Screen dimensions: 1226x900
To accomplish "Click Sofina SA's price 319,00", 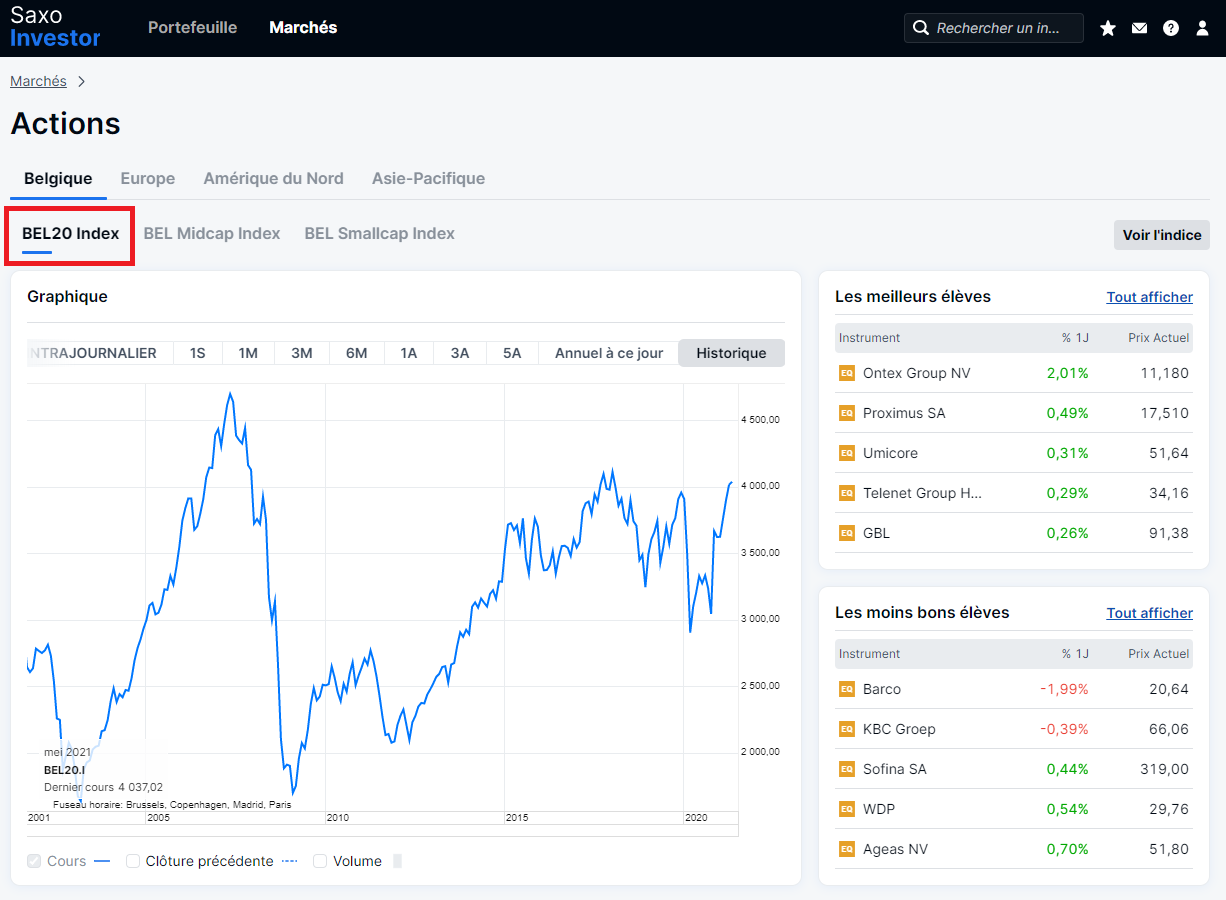I will point(1164,769).
